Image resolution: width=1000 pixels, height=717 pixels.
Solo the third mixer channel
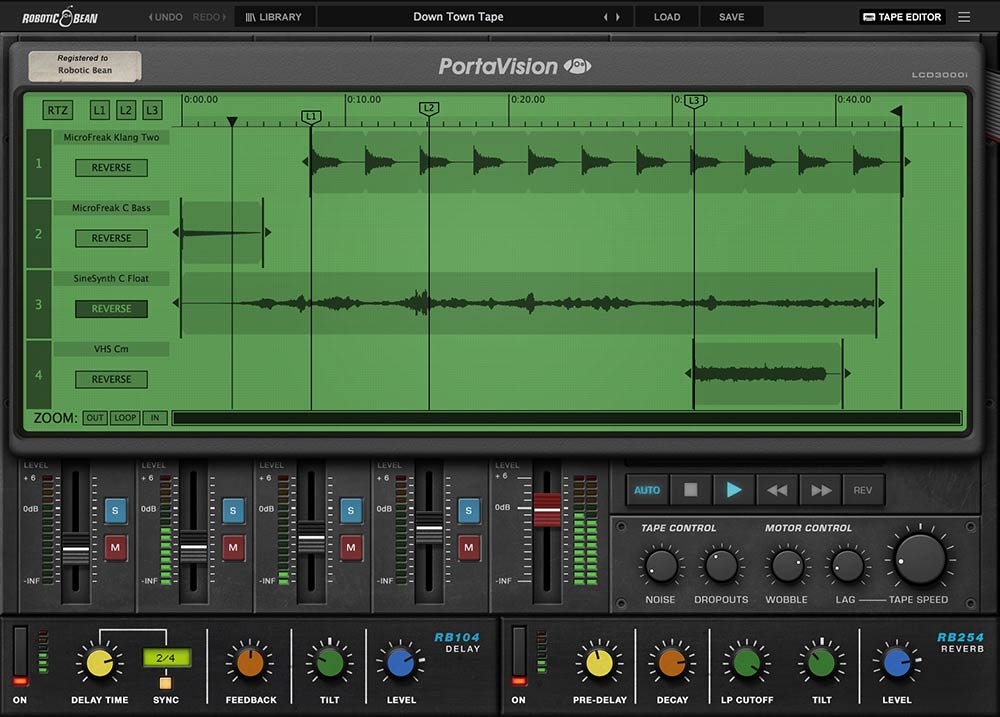coord(351,511)
